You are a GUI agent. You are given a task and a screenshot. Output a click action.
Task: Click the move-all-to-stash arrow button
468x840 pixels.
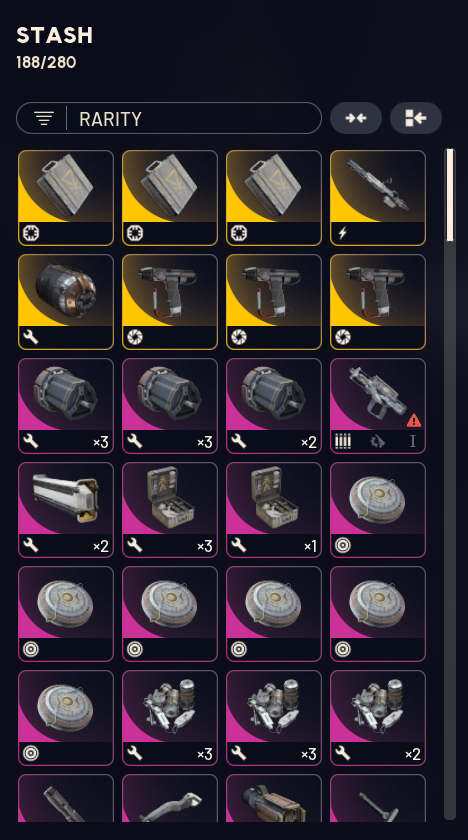pyautogui.click(x=416, y=118)
